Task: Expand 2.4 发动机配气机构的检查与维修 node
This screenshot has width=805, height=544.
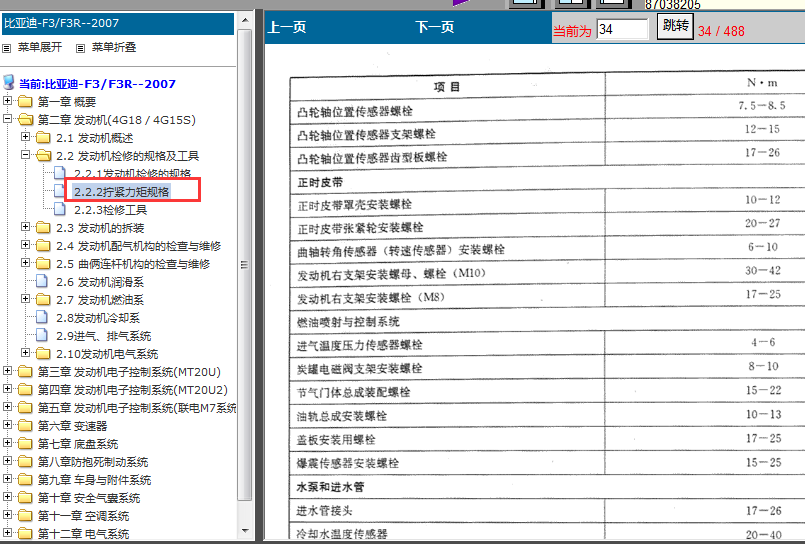Action: click(x=25, y=244)
